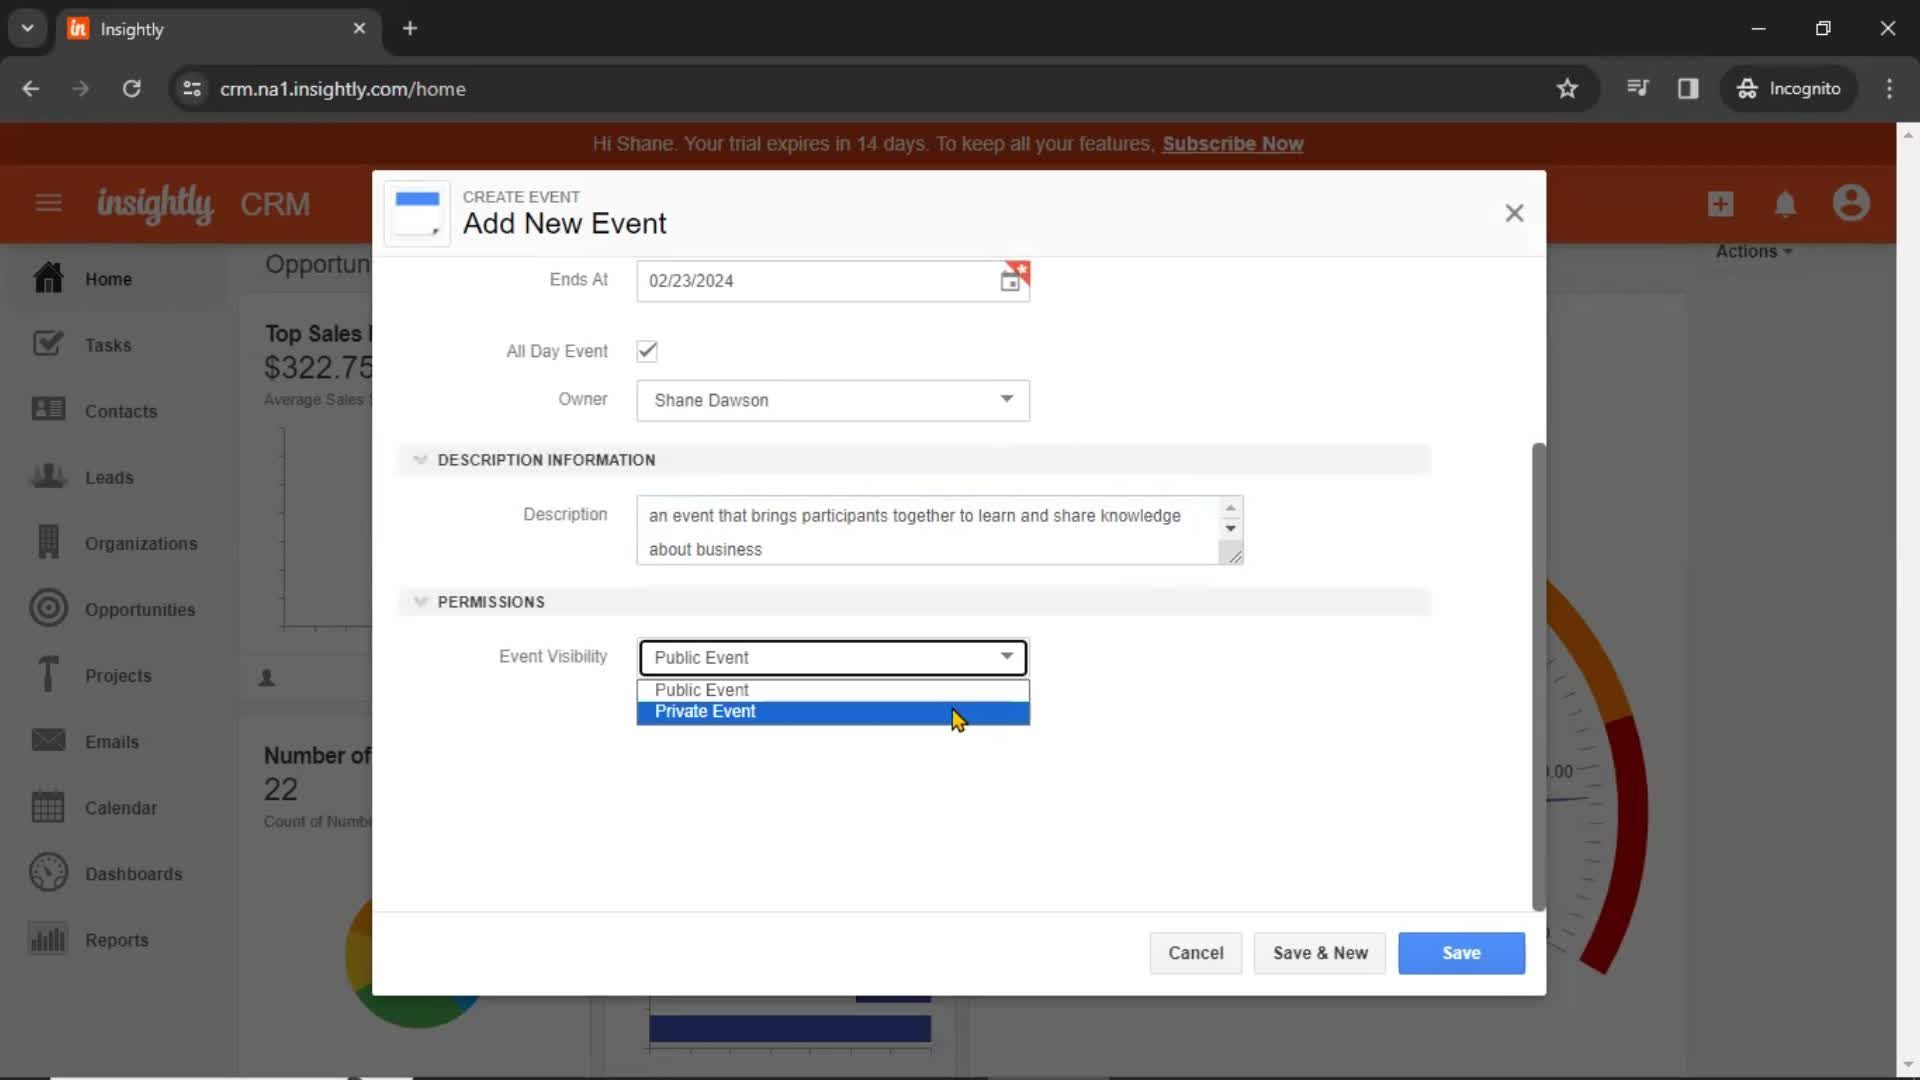Click the address bar URL

click(343, 88)
